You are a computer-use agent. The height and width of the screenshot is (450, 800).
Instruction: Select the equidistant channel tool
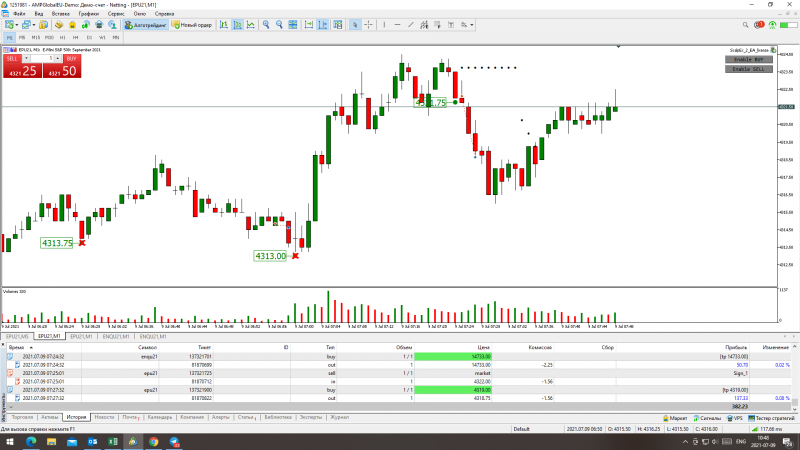point(424,24)
